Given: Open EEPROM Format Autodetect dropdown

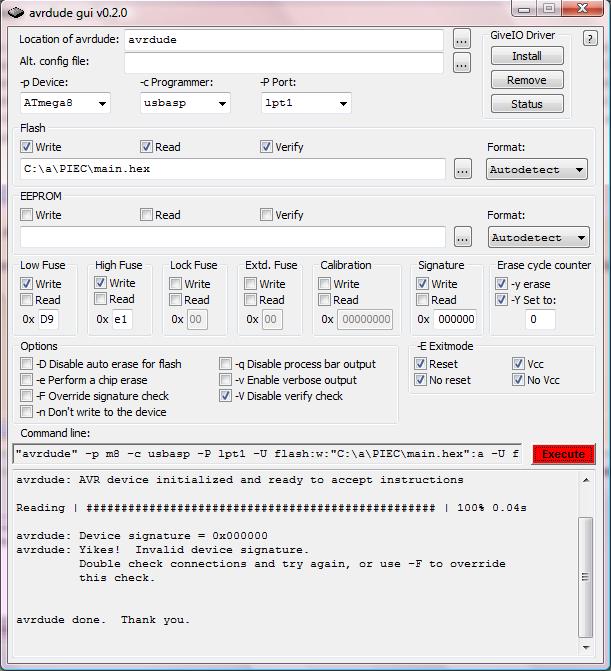Looking at the screenshot, I should (538, 238).
